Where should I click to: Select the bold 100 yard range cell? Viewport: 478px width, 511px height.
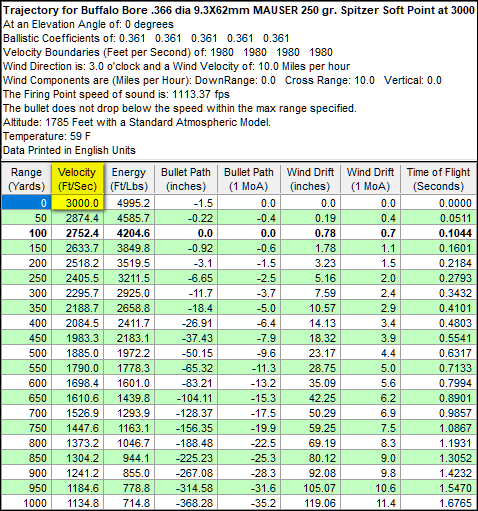26,233
